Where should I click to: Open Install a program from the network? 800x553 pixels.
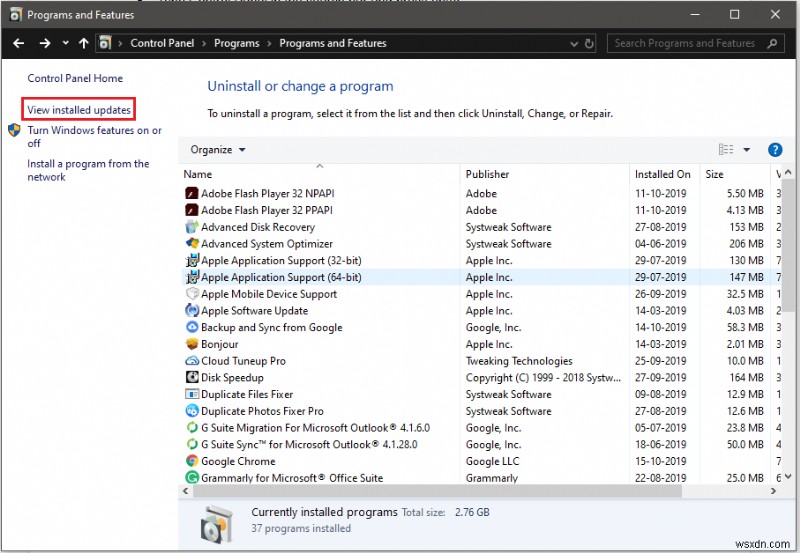tap(88, 170)
